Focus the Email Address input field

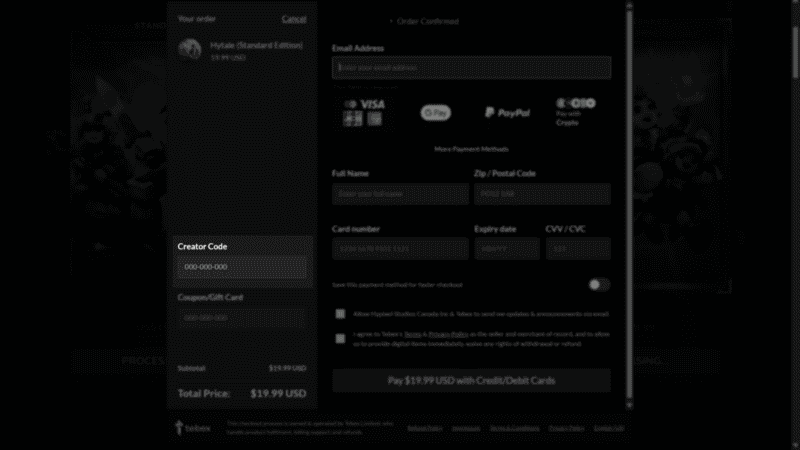[x=471, y=68]
